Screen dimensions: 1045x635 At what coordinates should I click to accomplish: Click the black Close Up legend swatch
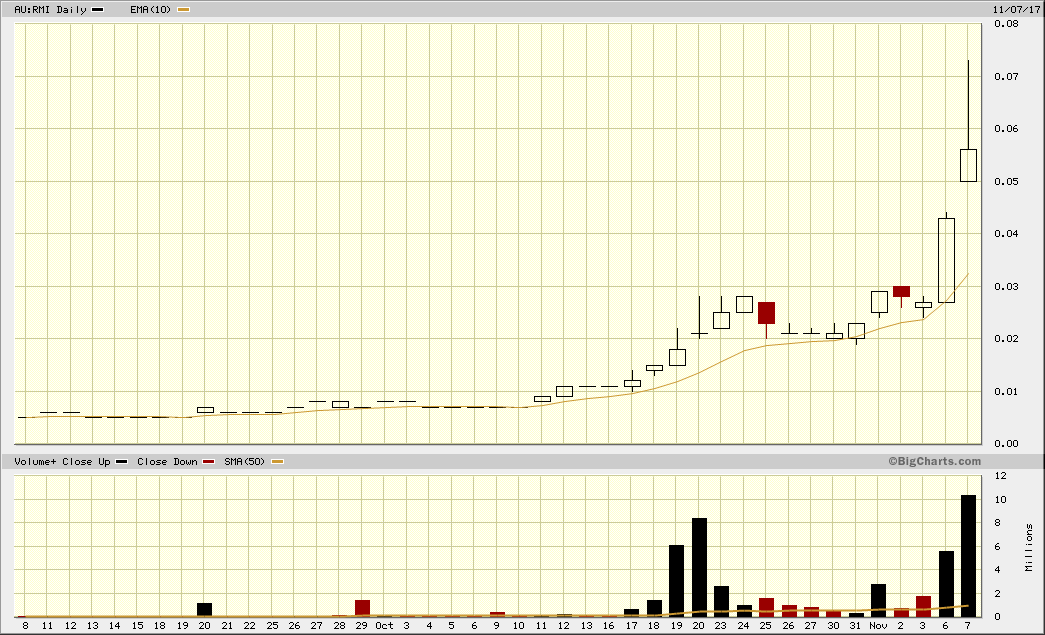121,462
